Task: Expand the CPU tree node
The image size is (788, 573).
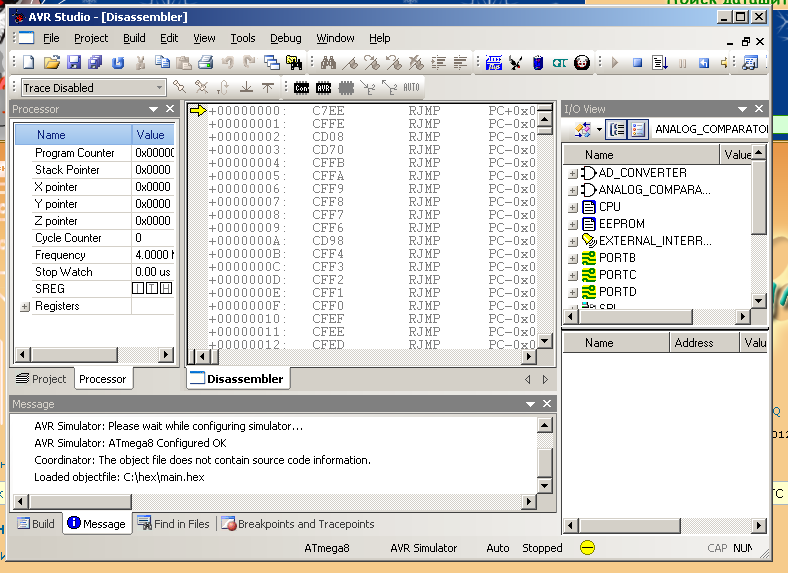Action: click(572, 208)
